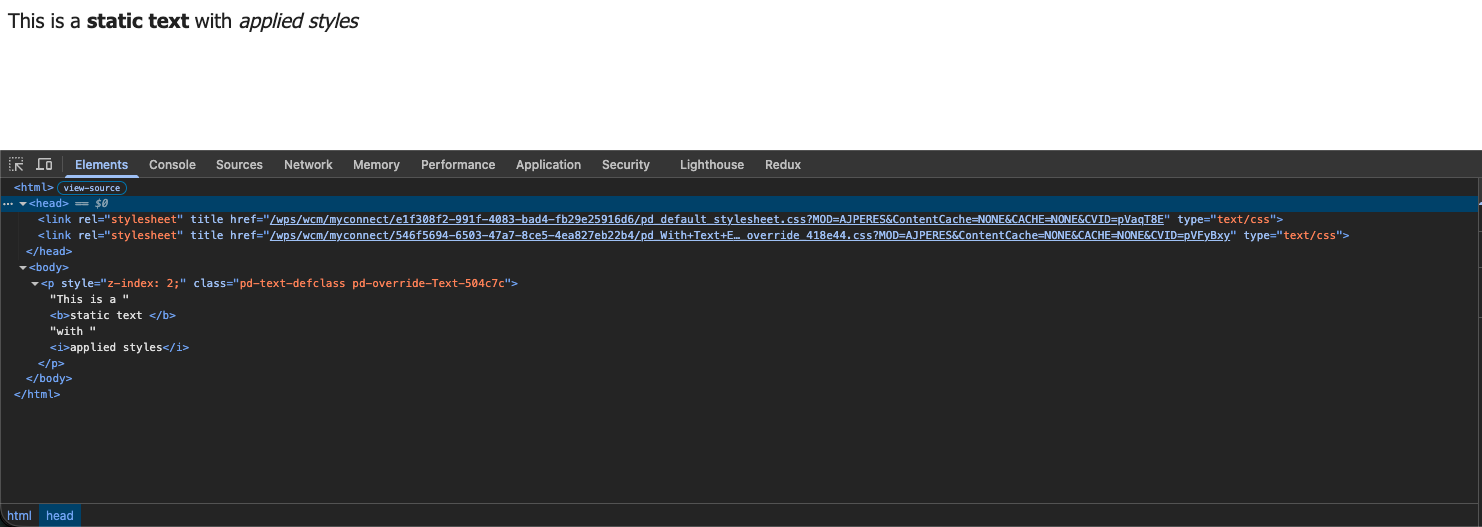The image size is (1482, 527).
Task: Open the Application tab
Action: click(x=548, y=164)
